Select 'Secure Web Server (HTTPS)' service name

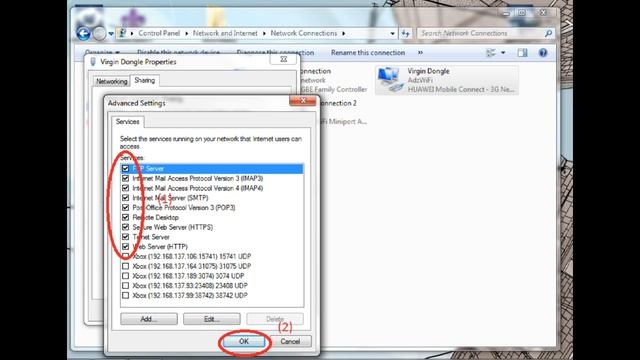[x=173, y=227]
